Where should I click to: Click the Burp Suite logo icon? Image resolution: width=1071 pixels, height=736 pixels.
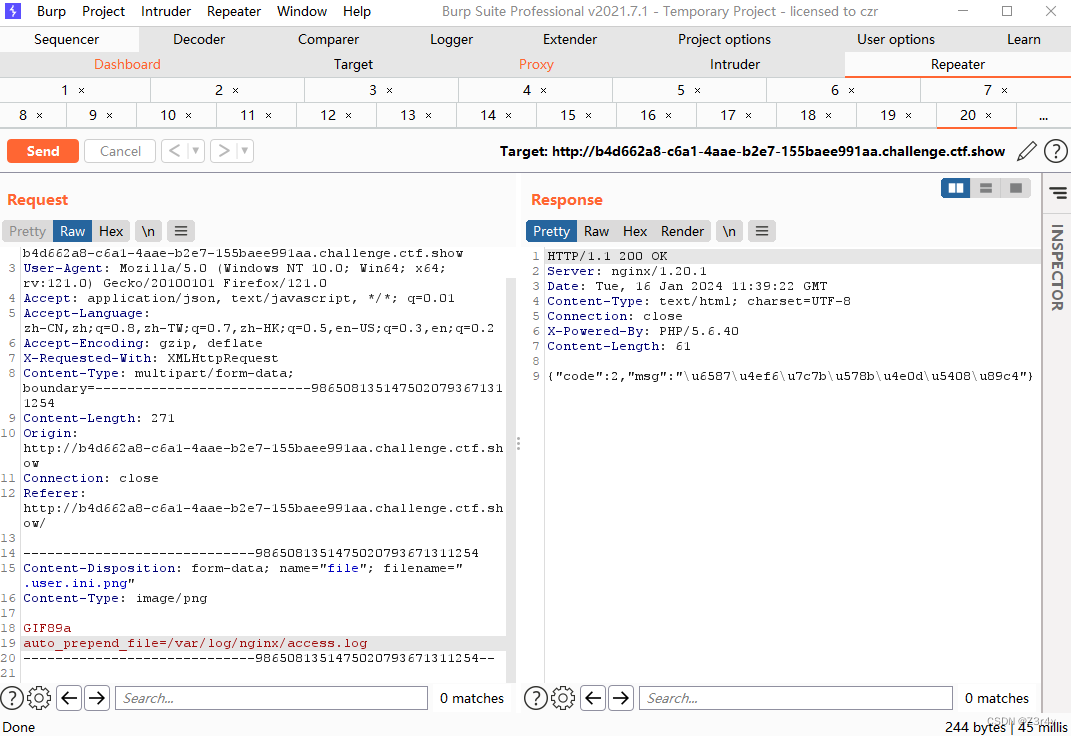(12, 11)
